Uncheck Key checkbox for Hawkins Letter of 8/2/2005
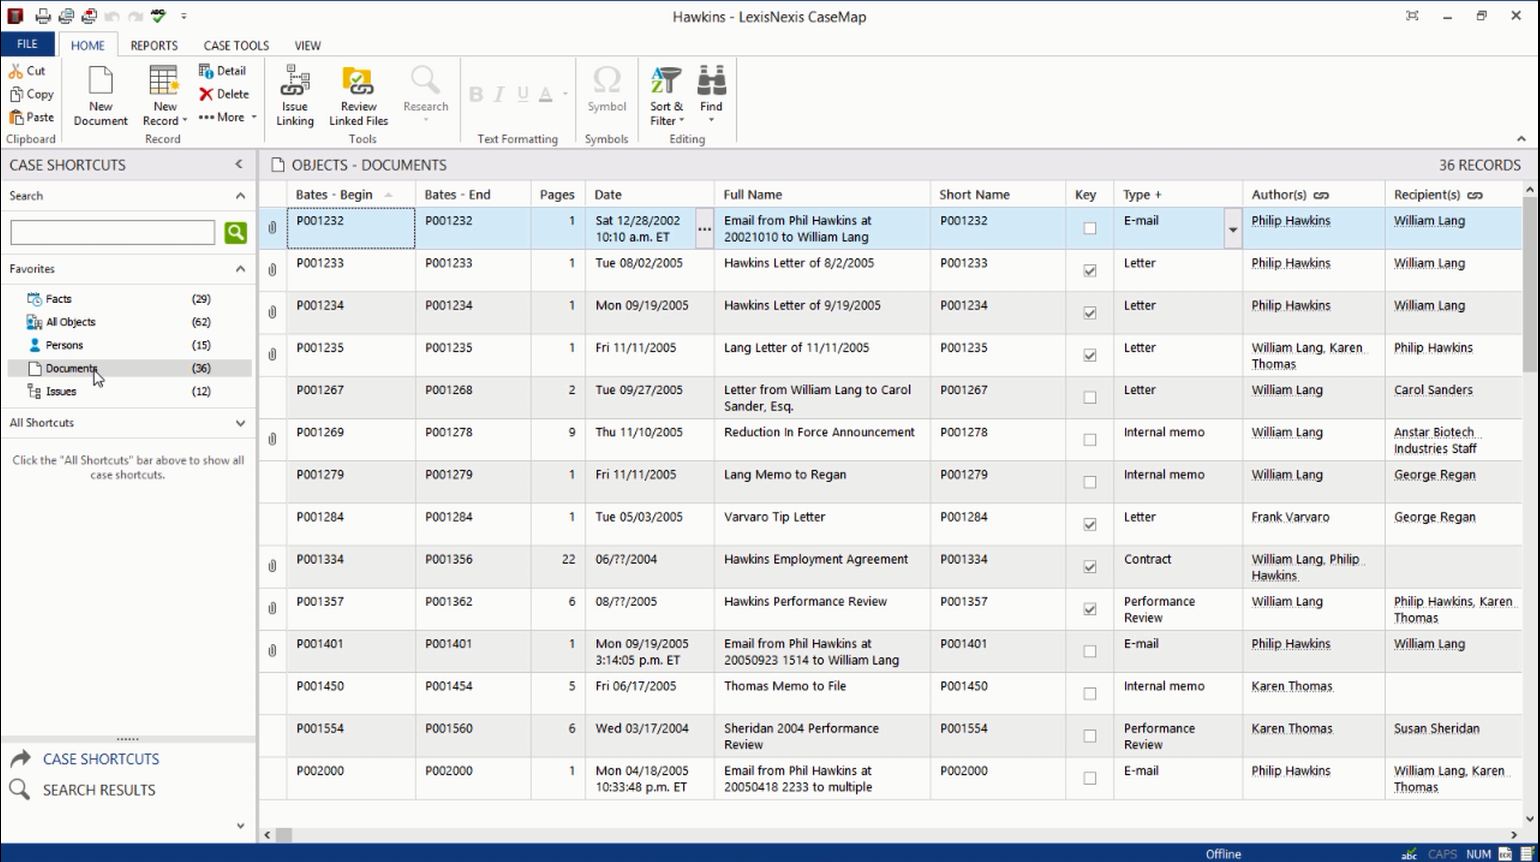This screenshot has width=1540, height=862. (1089, 271)
